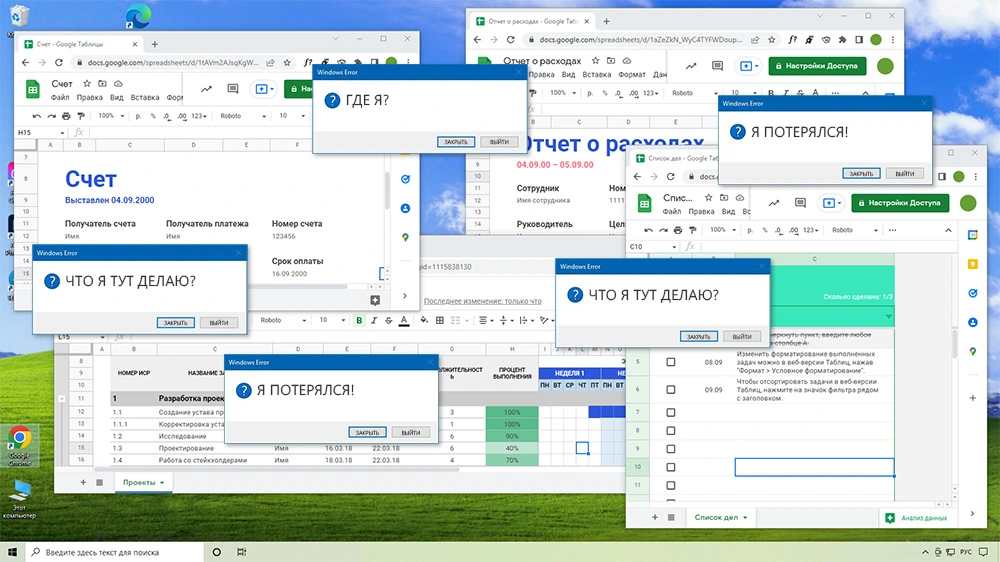
Task: Open Google Keep in Список дел side panel
Action: coord(973,263)
